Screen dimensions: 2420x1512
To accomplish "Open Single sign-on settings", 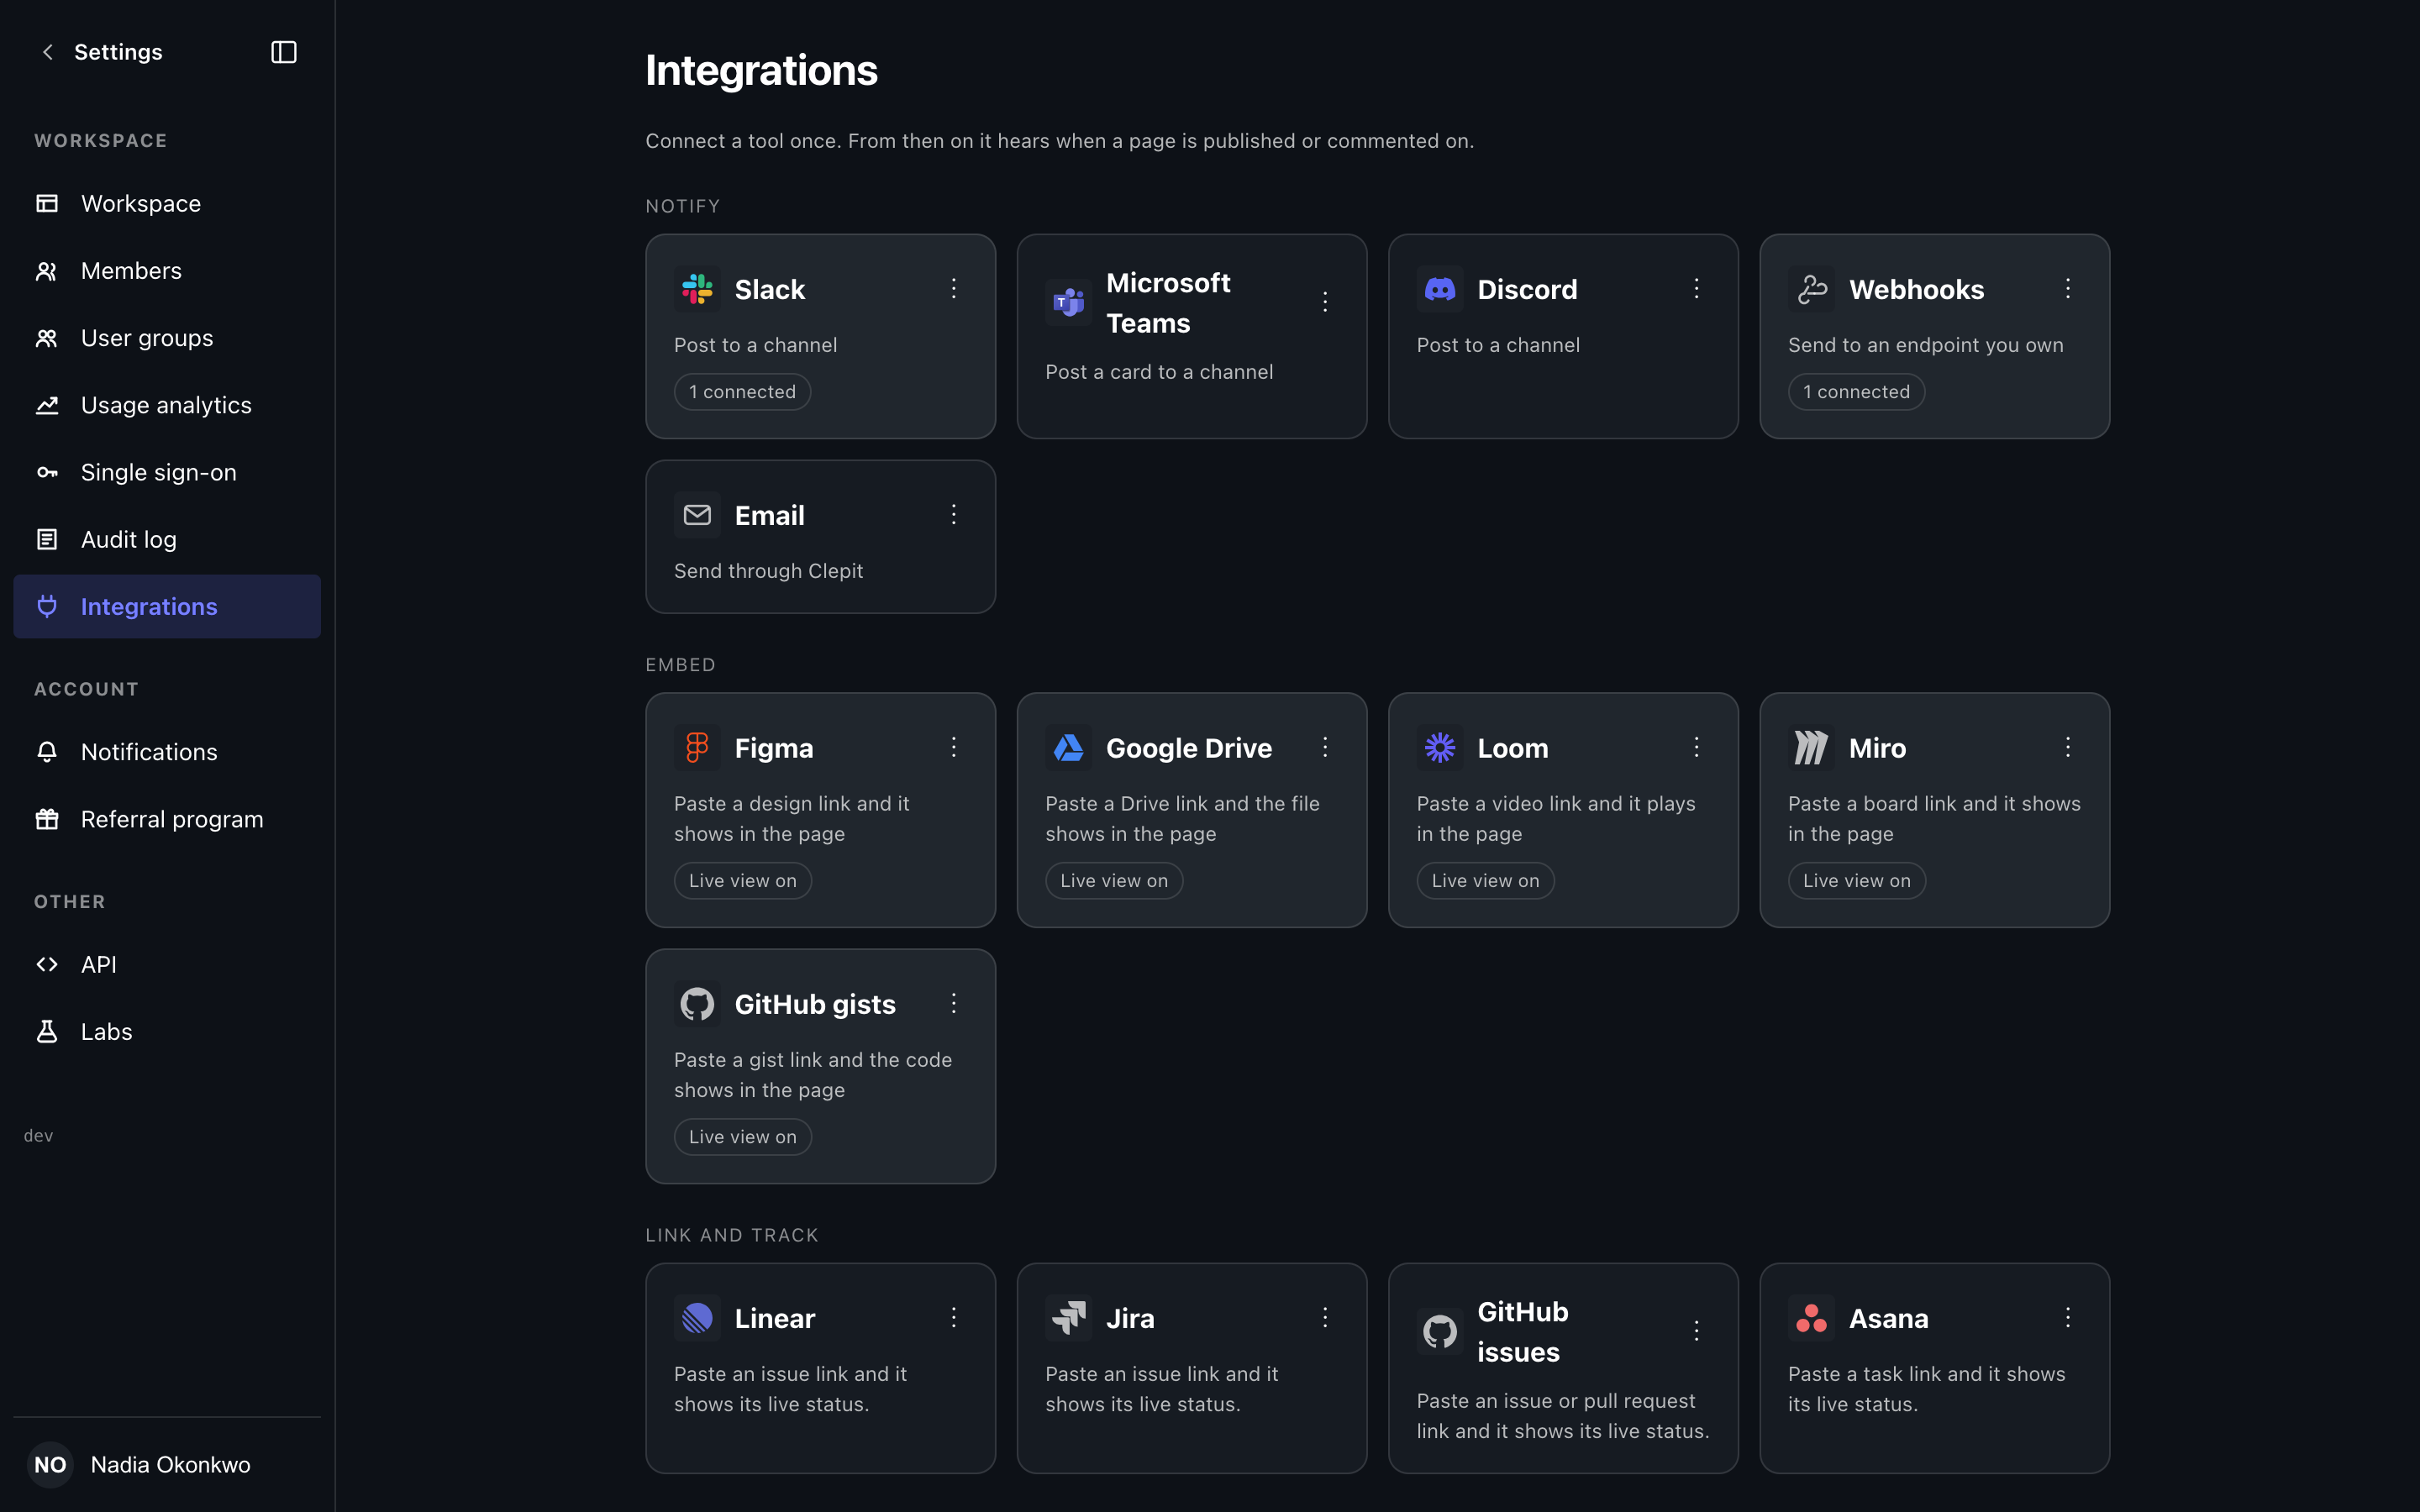I will click(x=167, y=472).
